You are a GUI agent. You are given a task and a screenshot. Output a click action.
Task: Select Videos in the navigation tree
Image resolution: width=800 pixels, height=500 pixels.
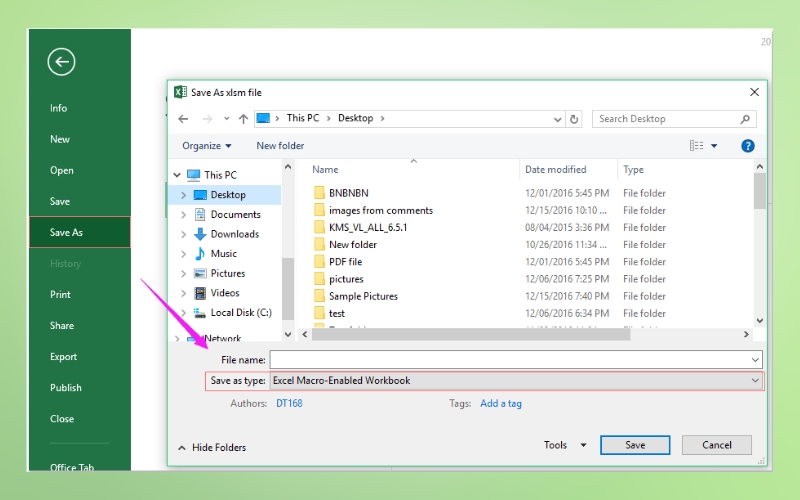[x=225, y=293]
